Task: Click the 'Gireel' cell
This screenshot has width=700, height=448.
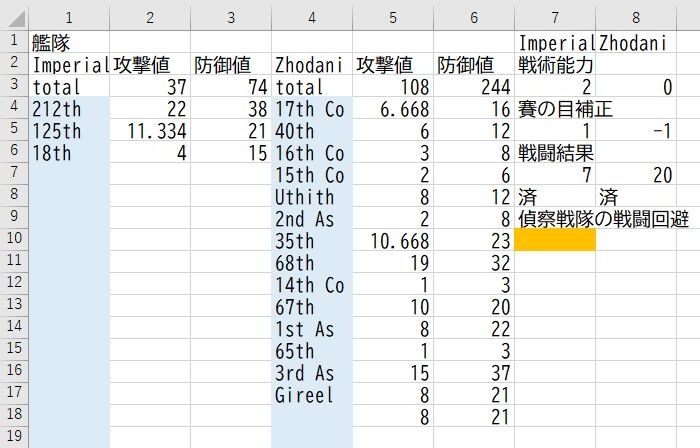Action: [x=312, y=394]
